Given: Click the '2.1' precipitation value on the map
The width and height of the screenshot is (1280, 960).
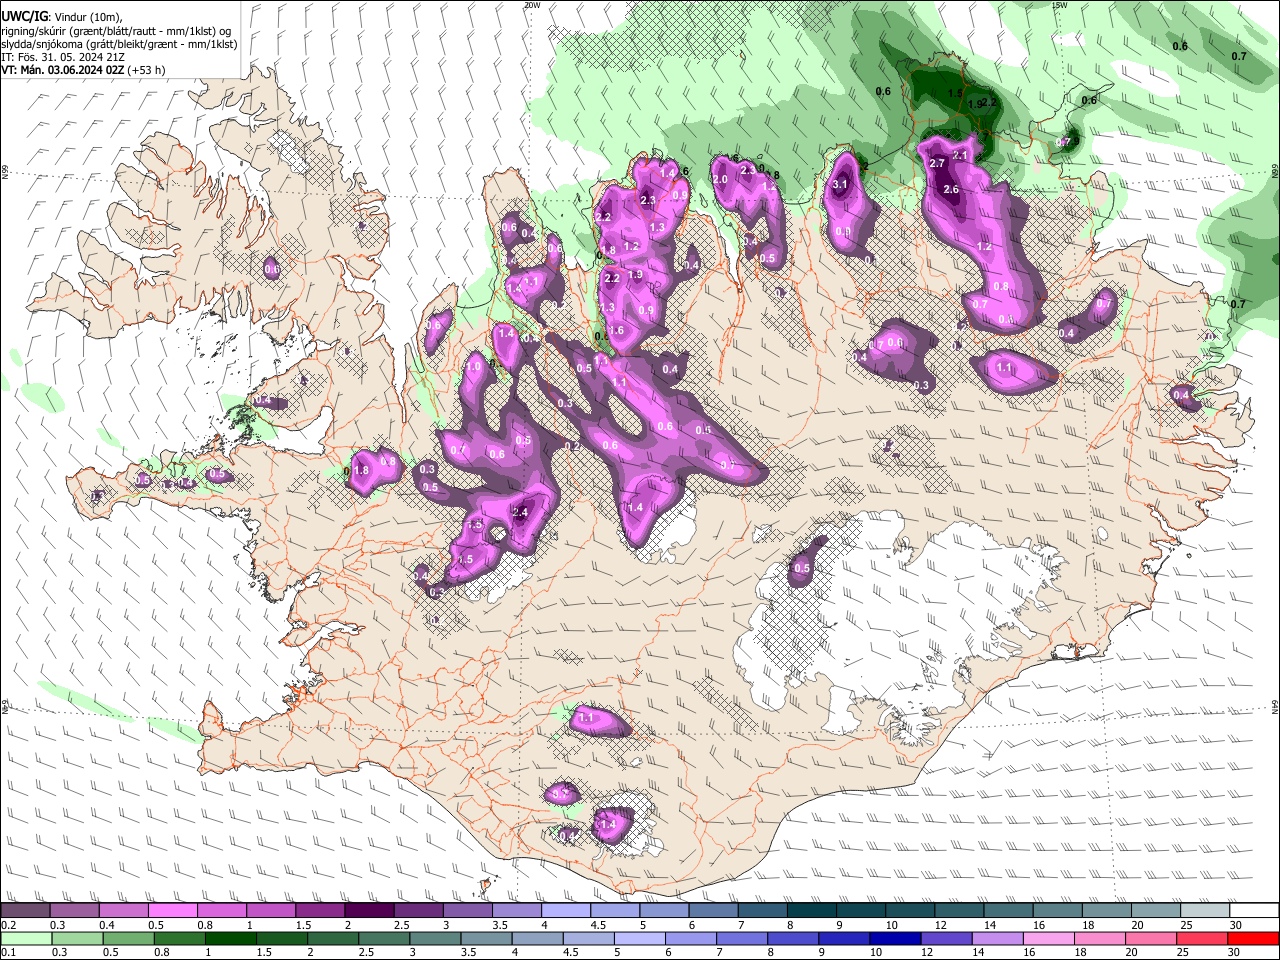Looking at the screenshot, I should tap(960, 155).
